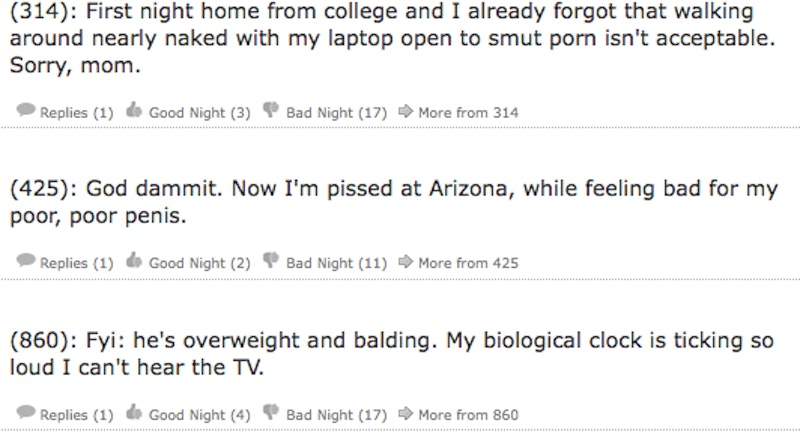800x435 pixels.
Task: Vote Good Night (2) on the 425 post
Action: pyautogui.click(x=199, y=264)
